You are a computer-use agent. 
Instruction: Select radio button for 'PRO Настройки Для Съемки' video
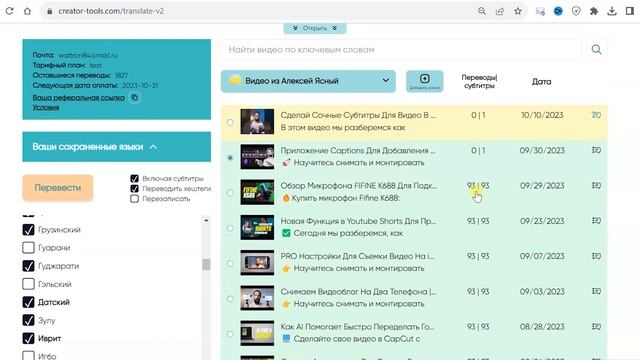click(x=230, y=263)
